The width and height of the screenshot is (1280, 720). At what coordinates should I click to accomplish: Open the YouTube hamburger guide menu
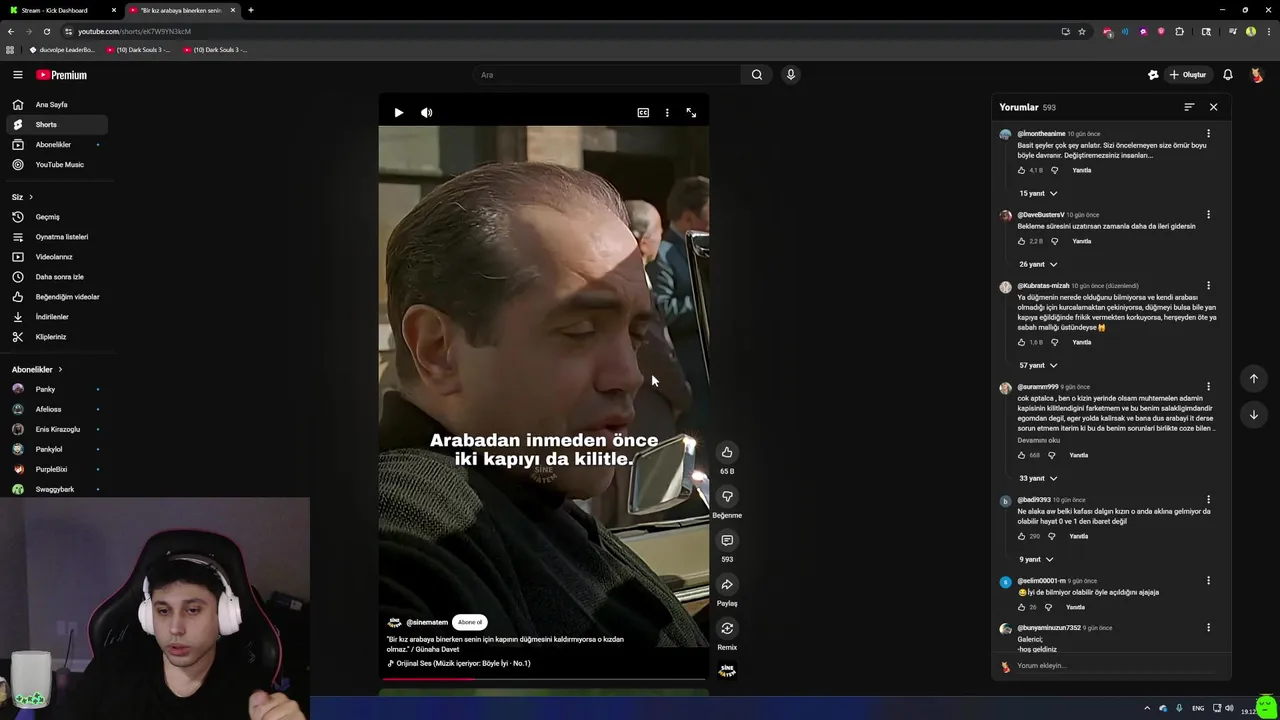17,75
